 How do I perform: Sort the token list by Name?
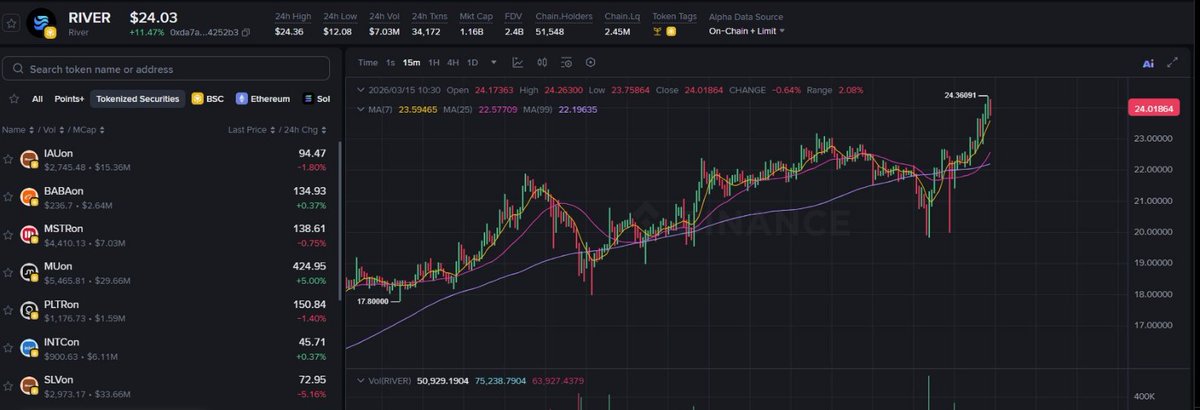[x=17, y=130]
